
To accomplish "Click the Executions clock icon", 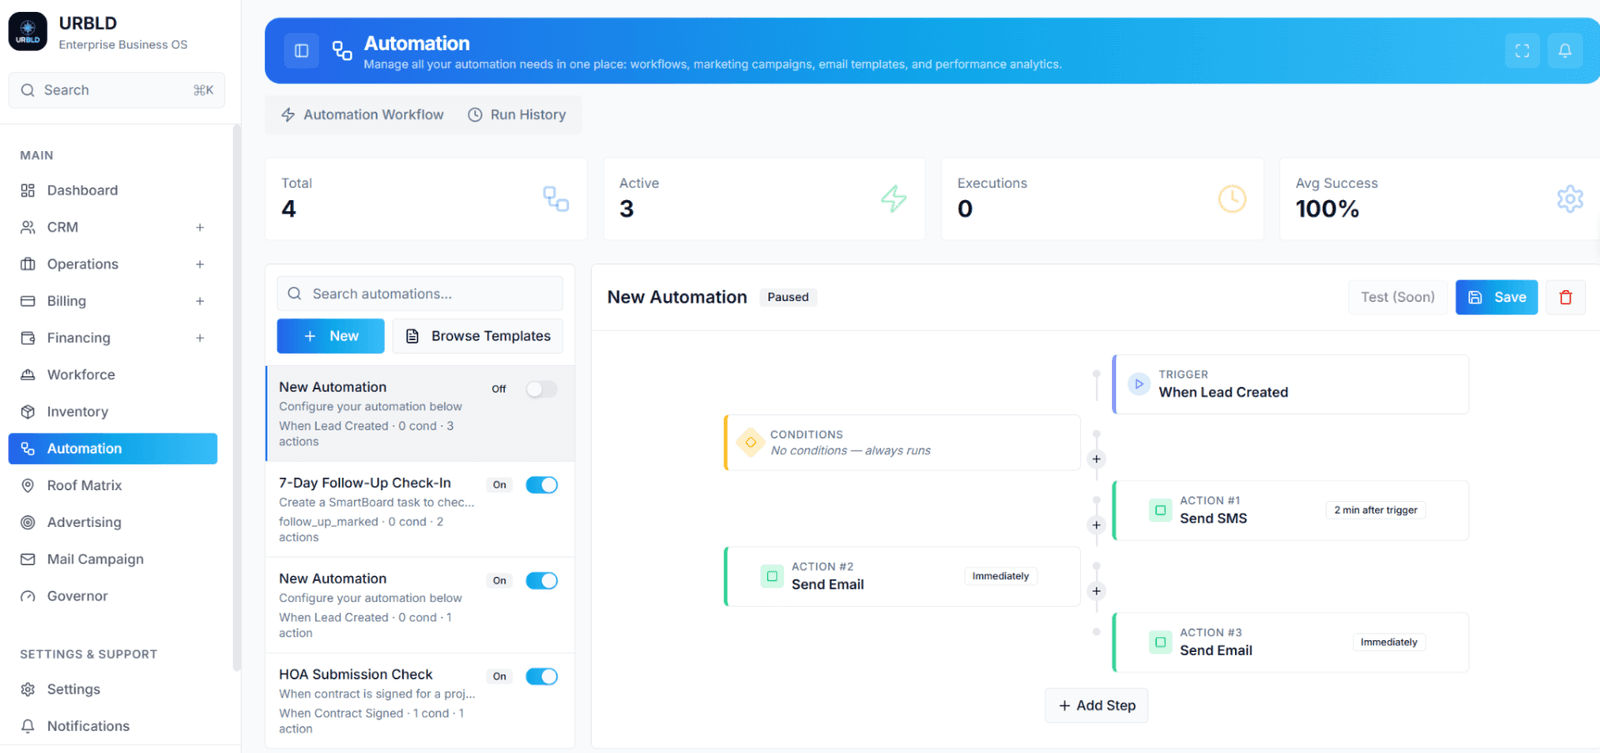I will pyautogui.click(x=1232, y=199).
